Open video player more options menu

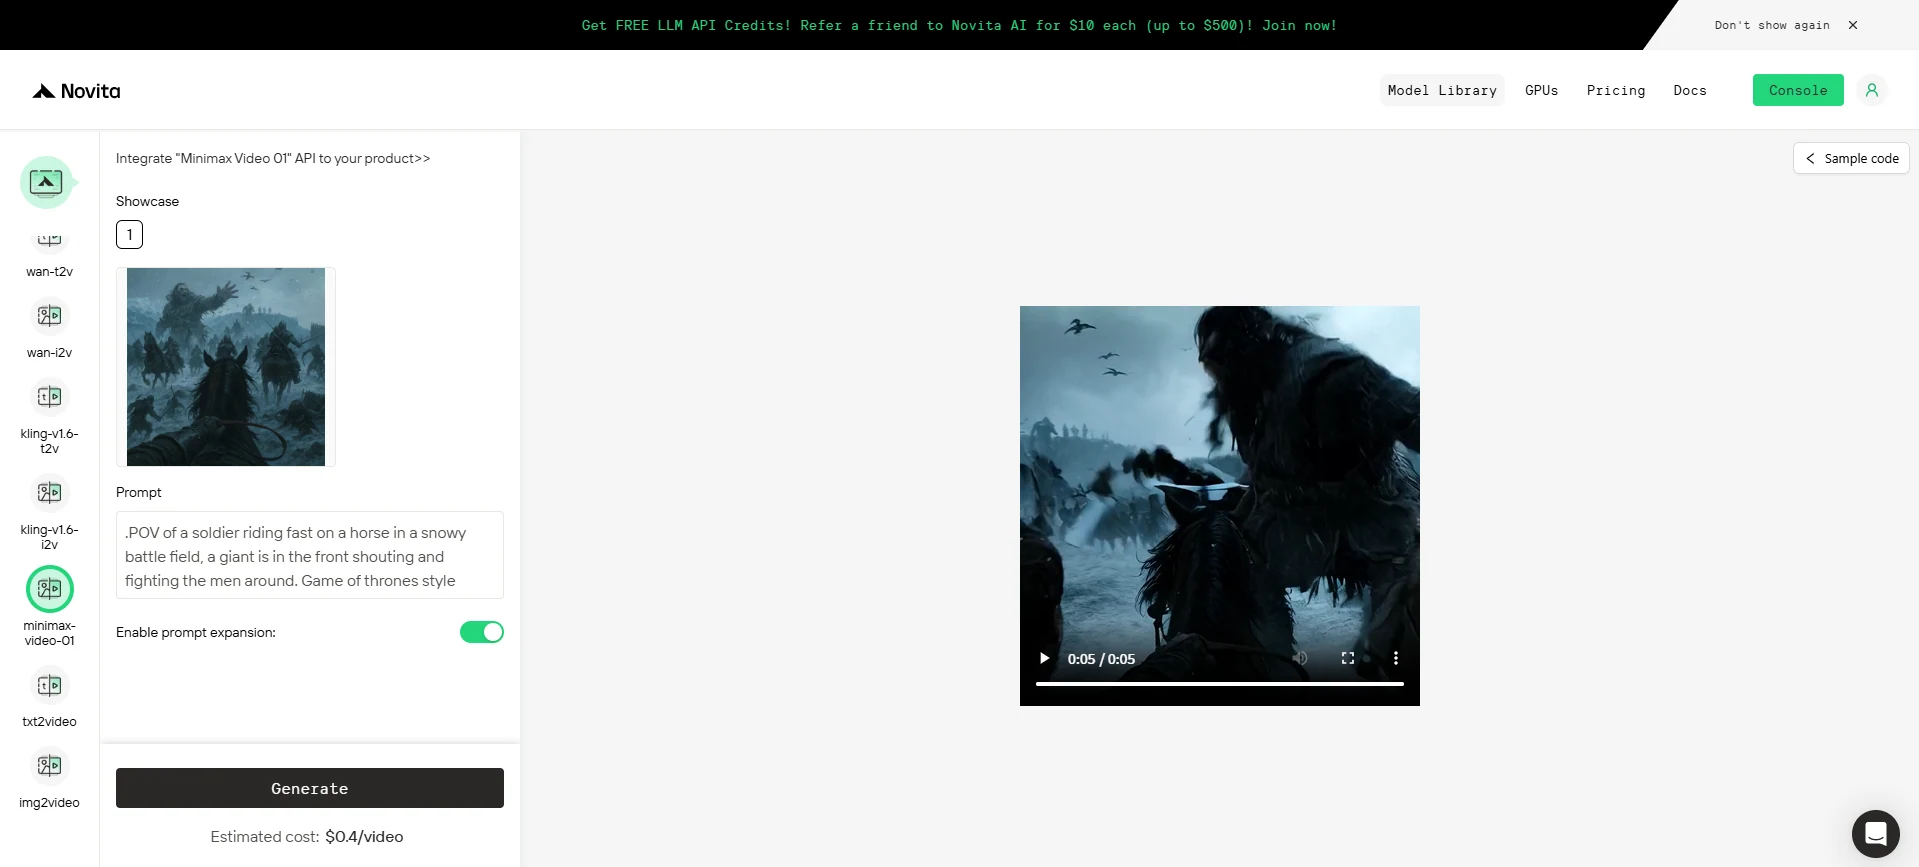click(1396, 658)
